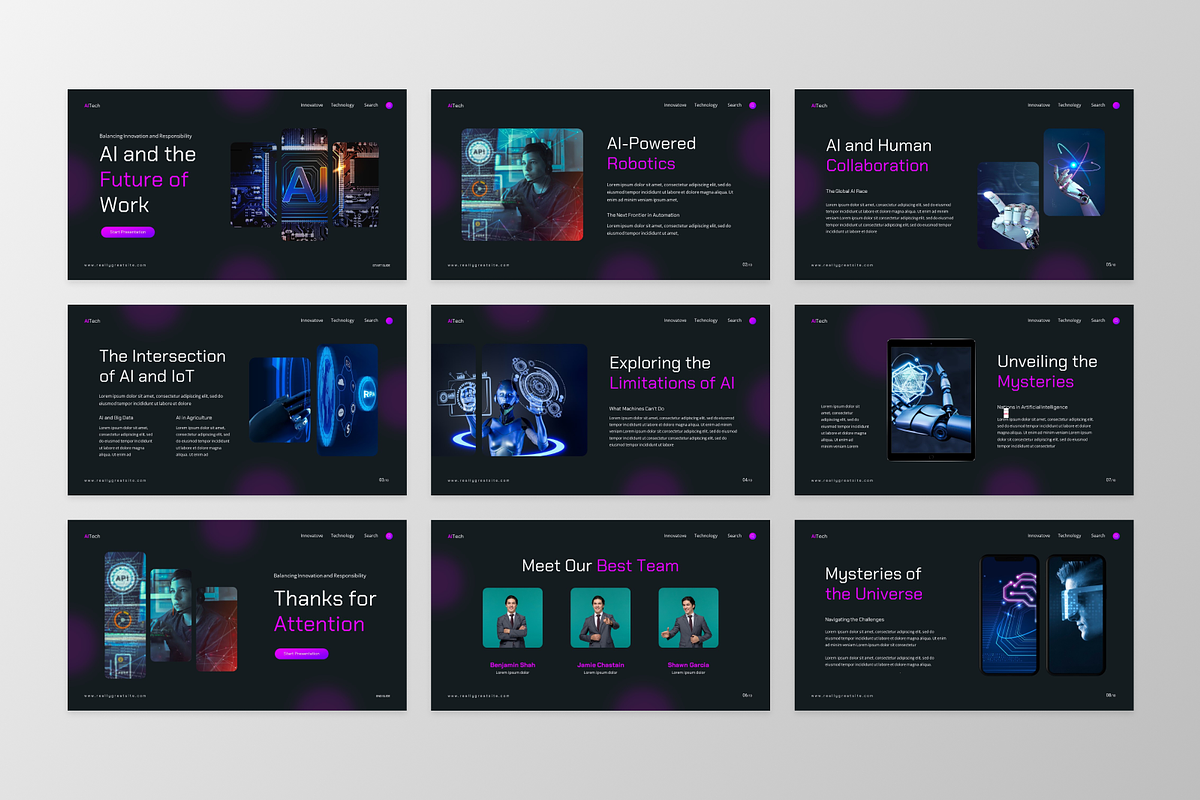Click Start Presentation on the Thanks for Attention slide

301,653
